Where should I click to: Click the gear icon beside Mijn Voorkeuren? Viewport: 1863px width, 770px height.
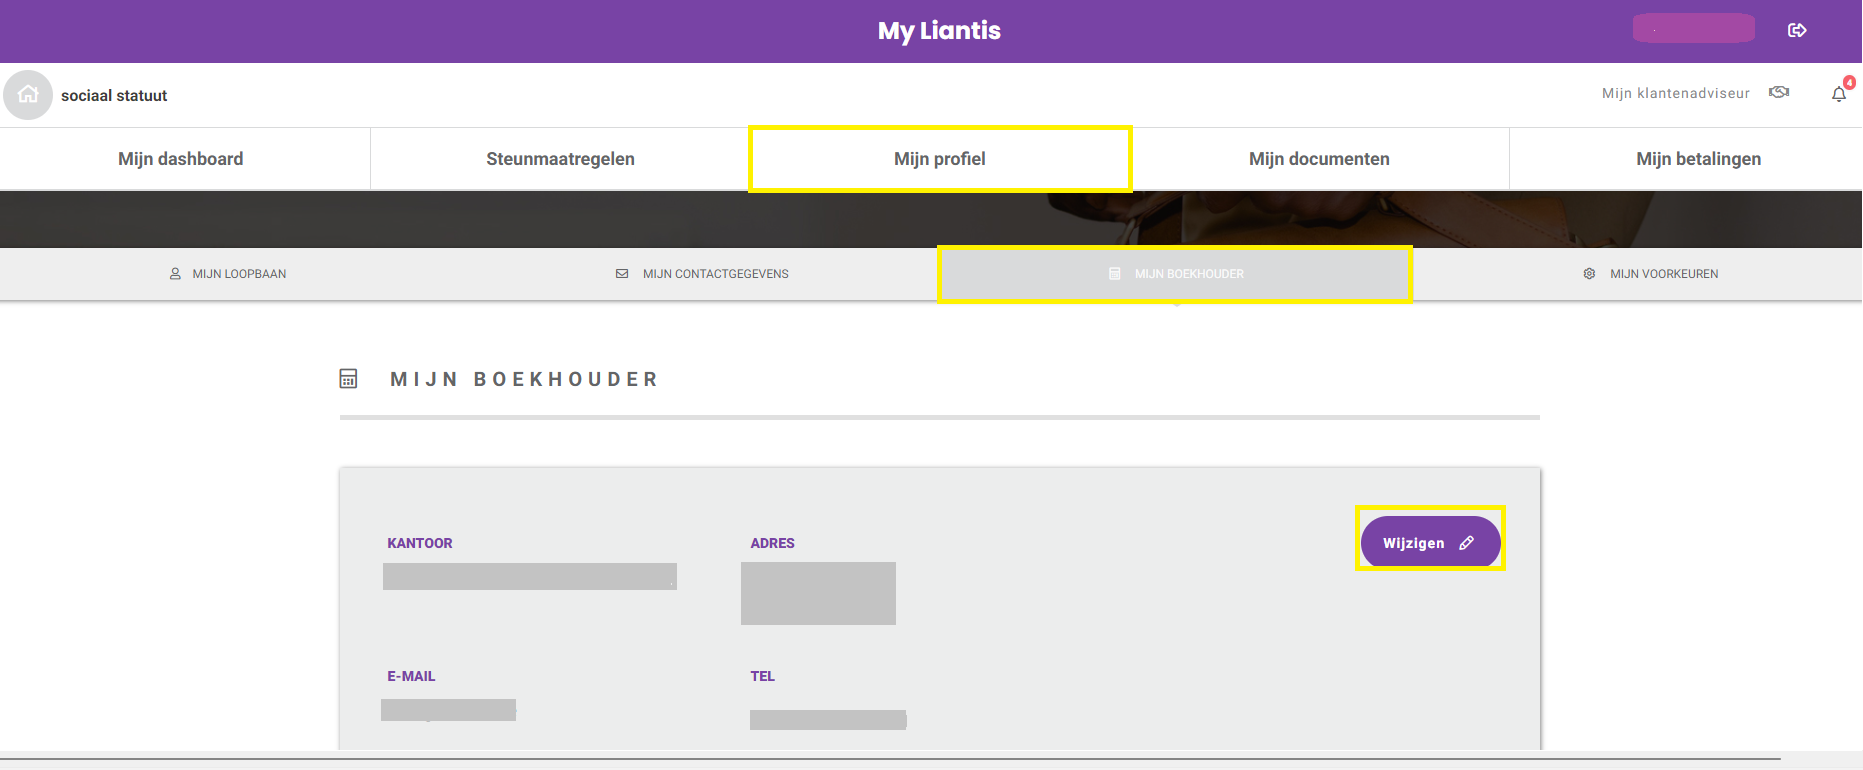tap(1589, 274)
